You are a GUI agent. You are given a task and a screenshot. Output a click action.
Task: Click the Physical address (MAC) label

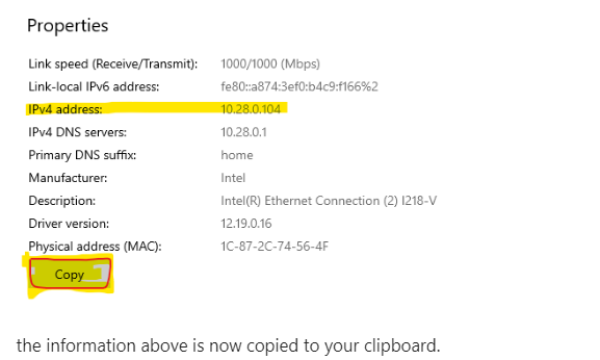coord(95,247)
